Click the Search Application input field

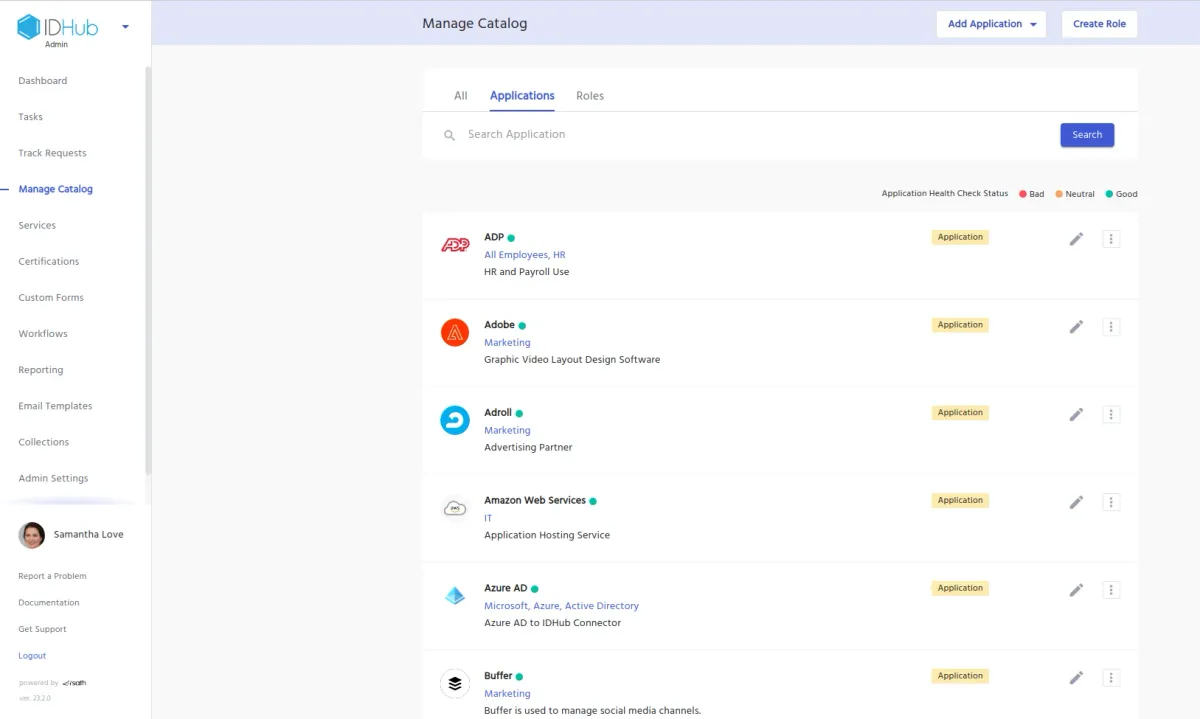(x=600, y=134)
